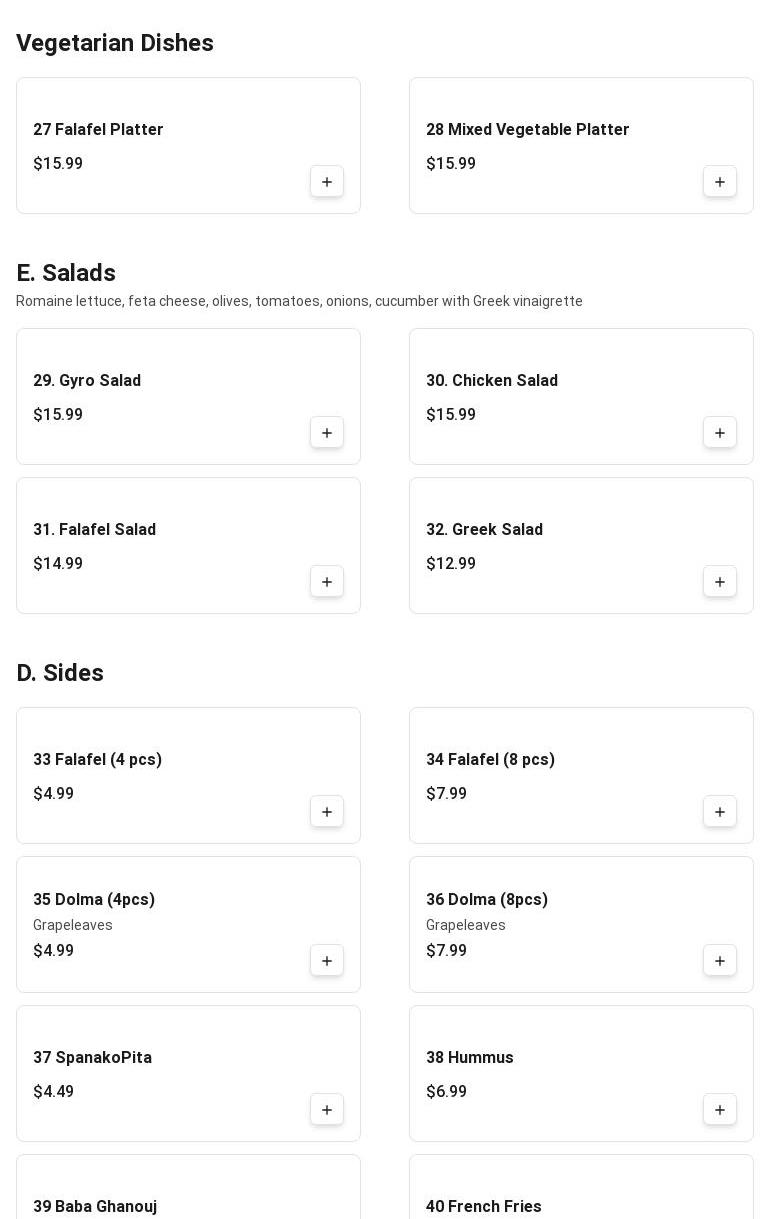Add Dolma (4pcs) with plus icon
The width and height of the screenshot is (770, 1219).
327,961
